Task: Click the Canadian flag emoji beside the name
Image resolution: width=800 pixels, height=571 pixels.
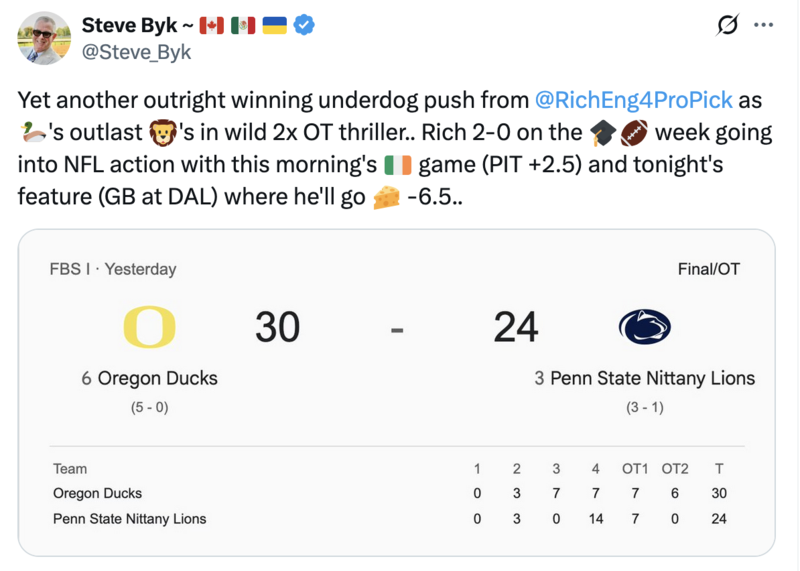Action: (211, 25)
